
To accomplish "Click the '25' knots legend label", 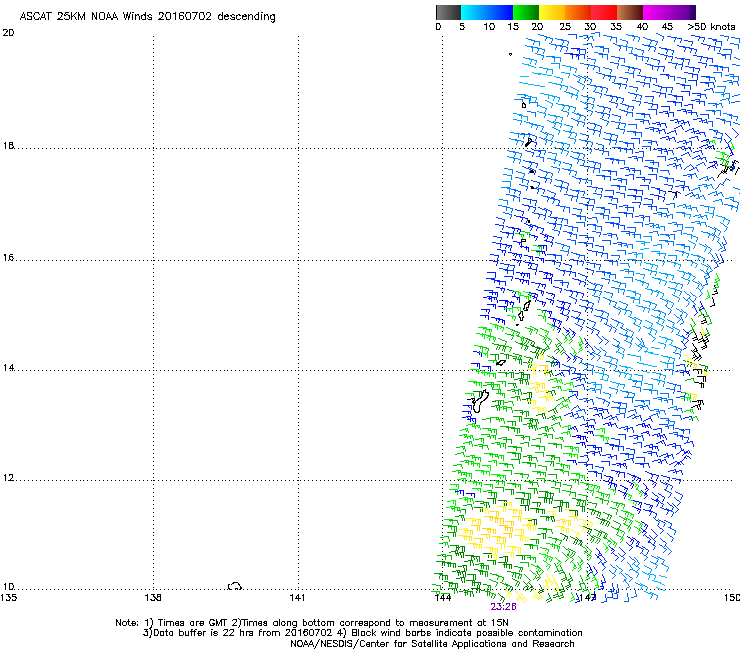I will click(565, 27).
